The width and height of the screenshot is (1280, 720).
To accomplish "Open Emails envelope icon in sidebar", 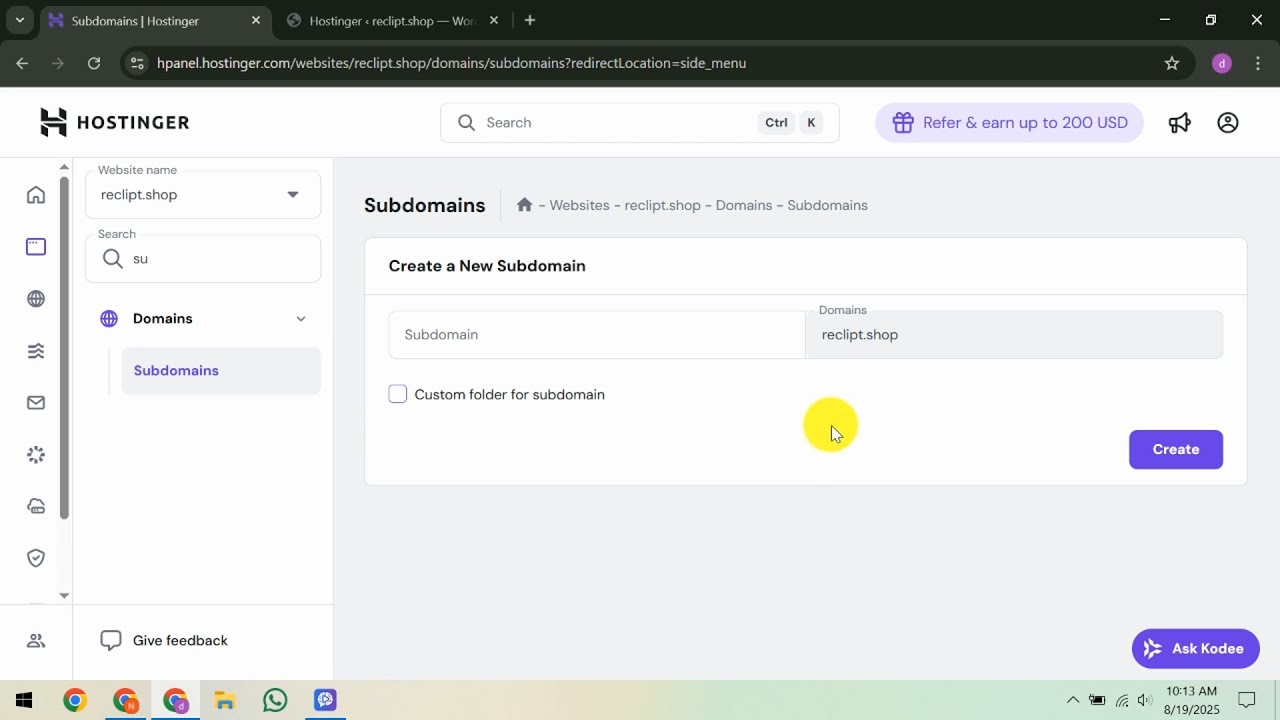I will click(36, 403).
